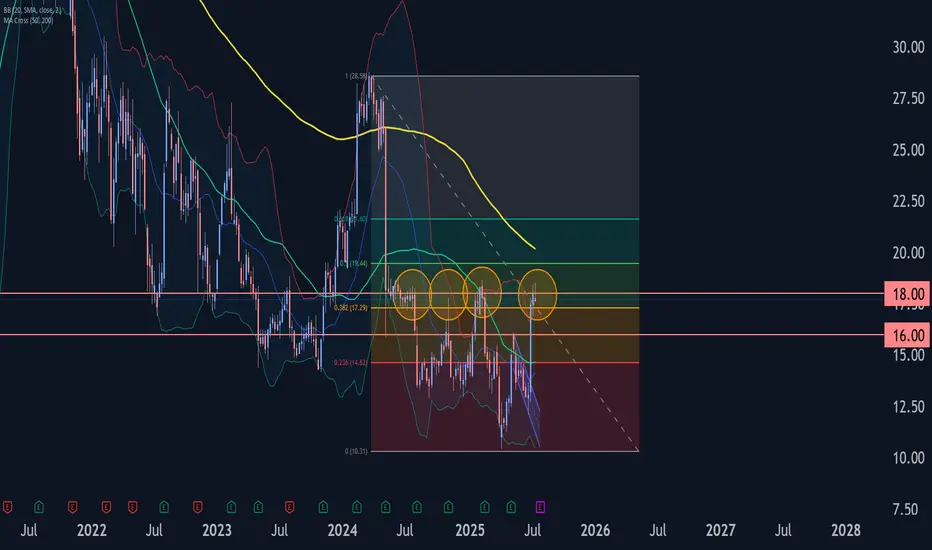
Task: Open the purple upcoming earnings marker
Action: pyautogui.click(x=540, y=507)
